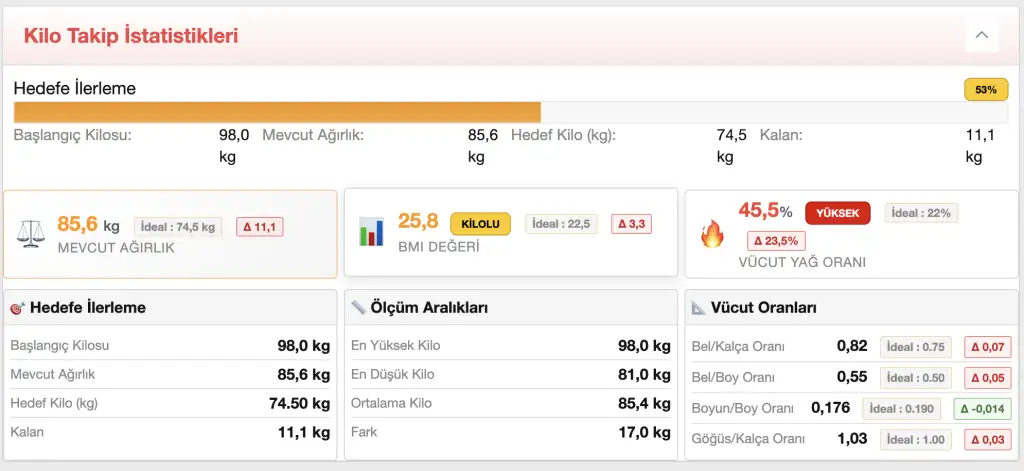Click the Kilo Takip İstatistikleri header title

pyautogui.click(x=131, y=37)
